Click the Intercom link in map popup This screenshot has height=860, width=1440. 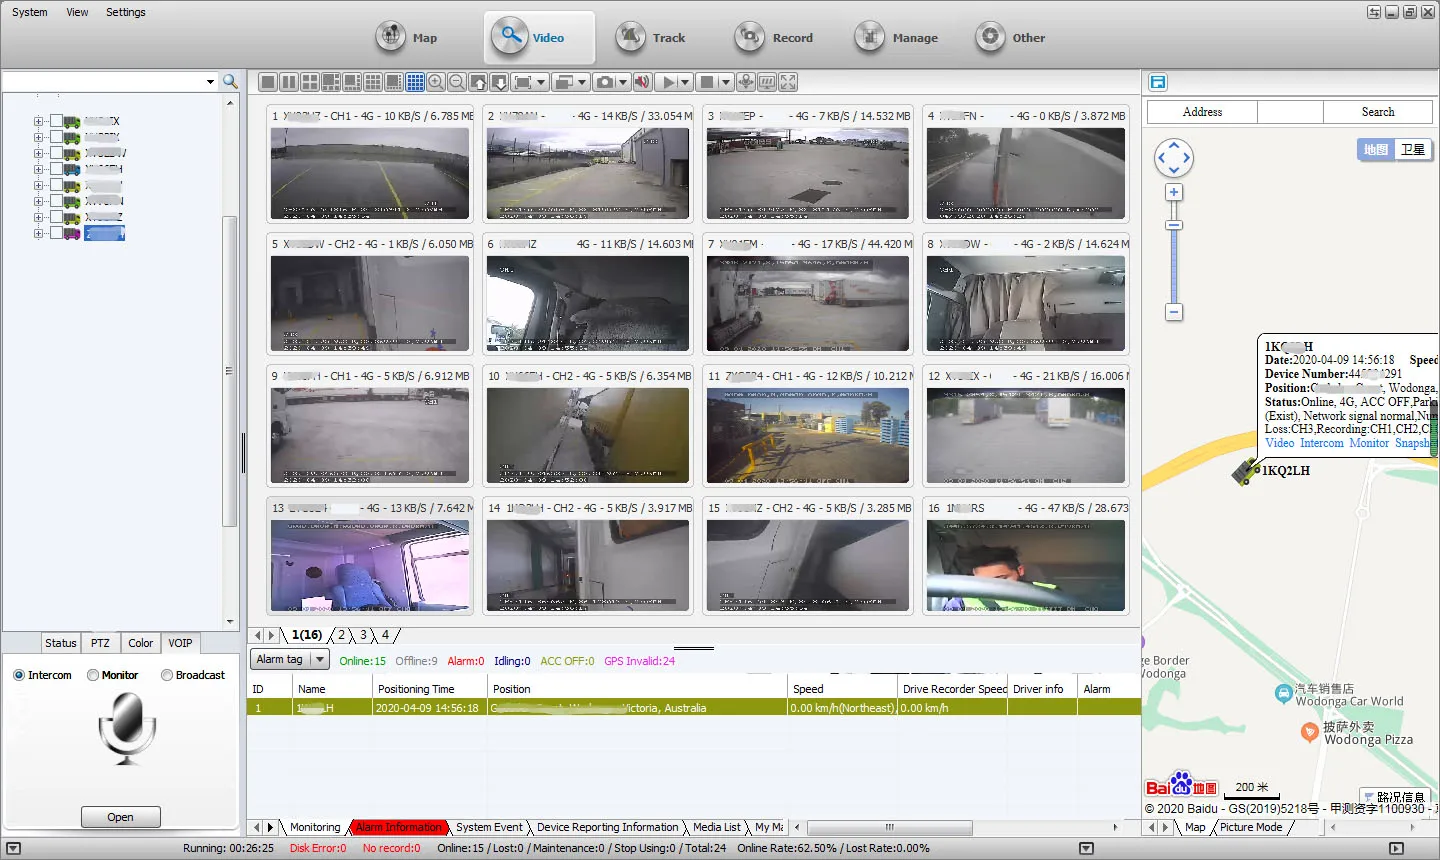(x=1321, y=443)
